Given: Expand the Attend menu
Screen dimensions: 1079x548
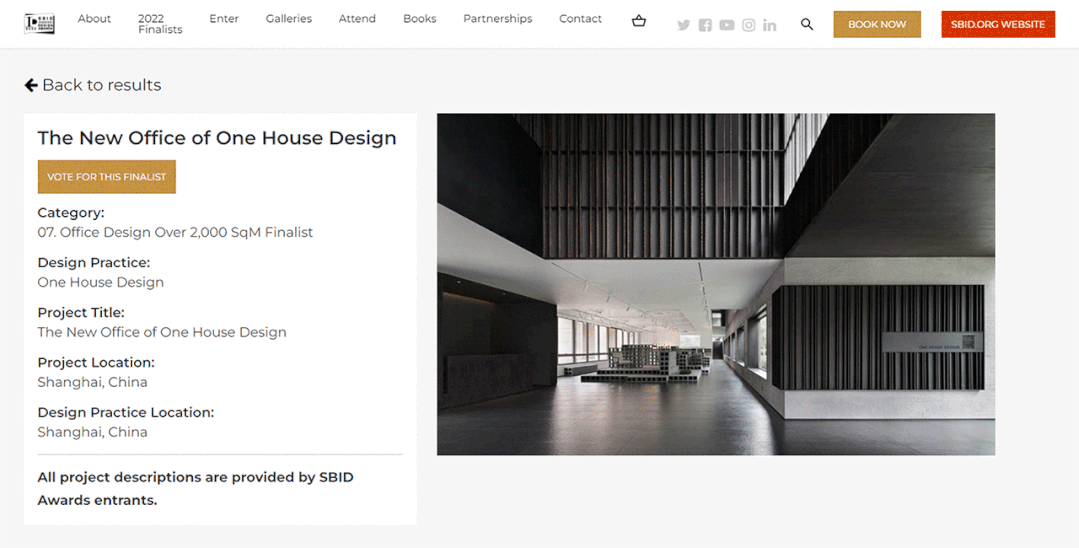Looking at the screenshot, I should 357,19.
